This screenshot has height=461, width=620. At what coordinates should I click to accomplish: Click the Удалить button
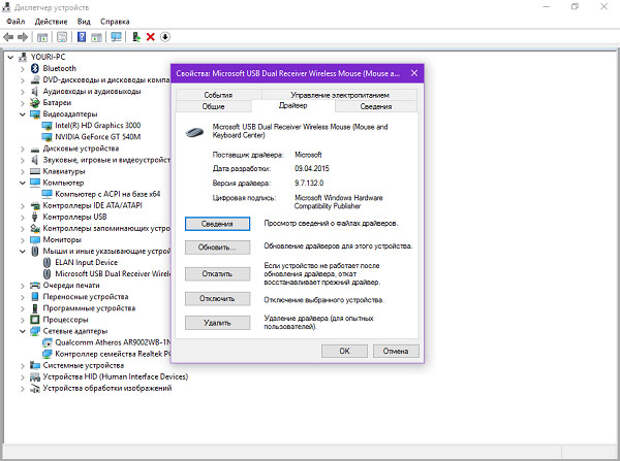(217, 323)
